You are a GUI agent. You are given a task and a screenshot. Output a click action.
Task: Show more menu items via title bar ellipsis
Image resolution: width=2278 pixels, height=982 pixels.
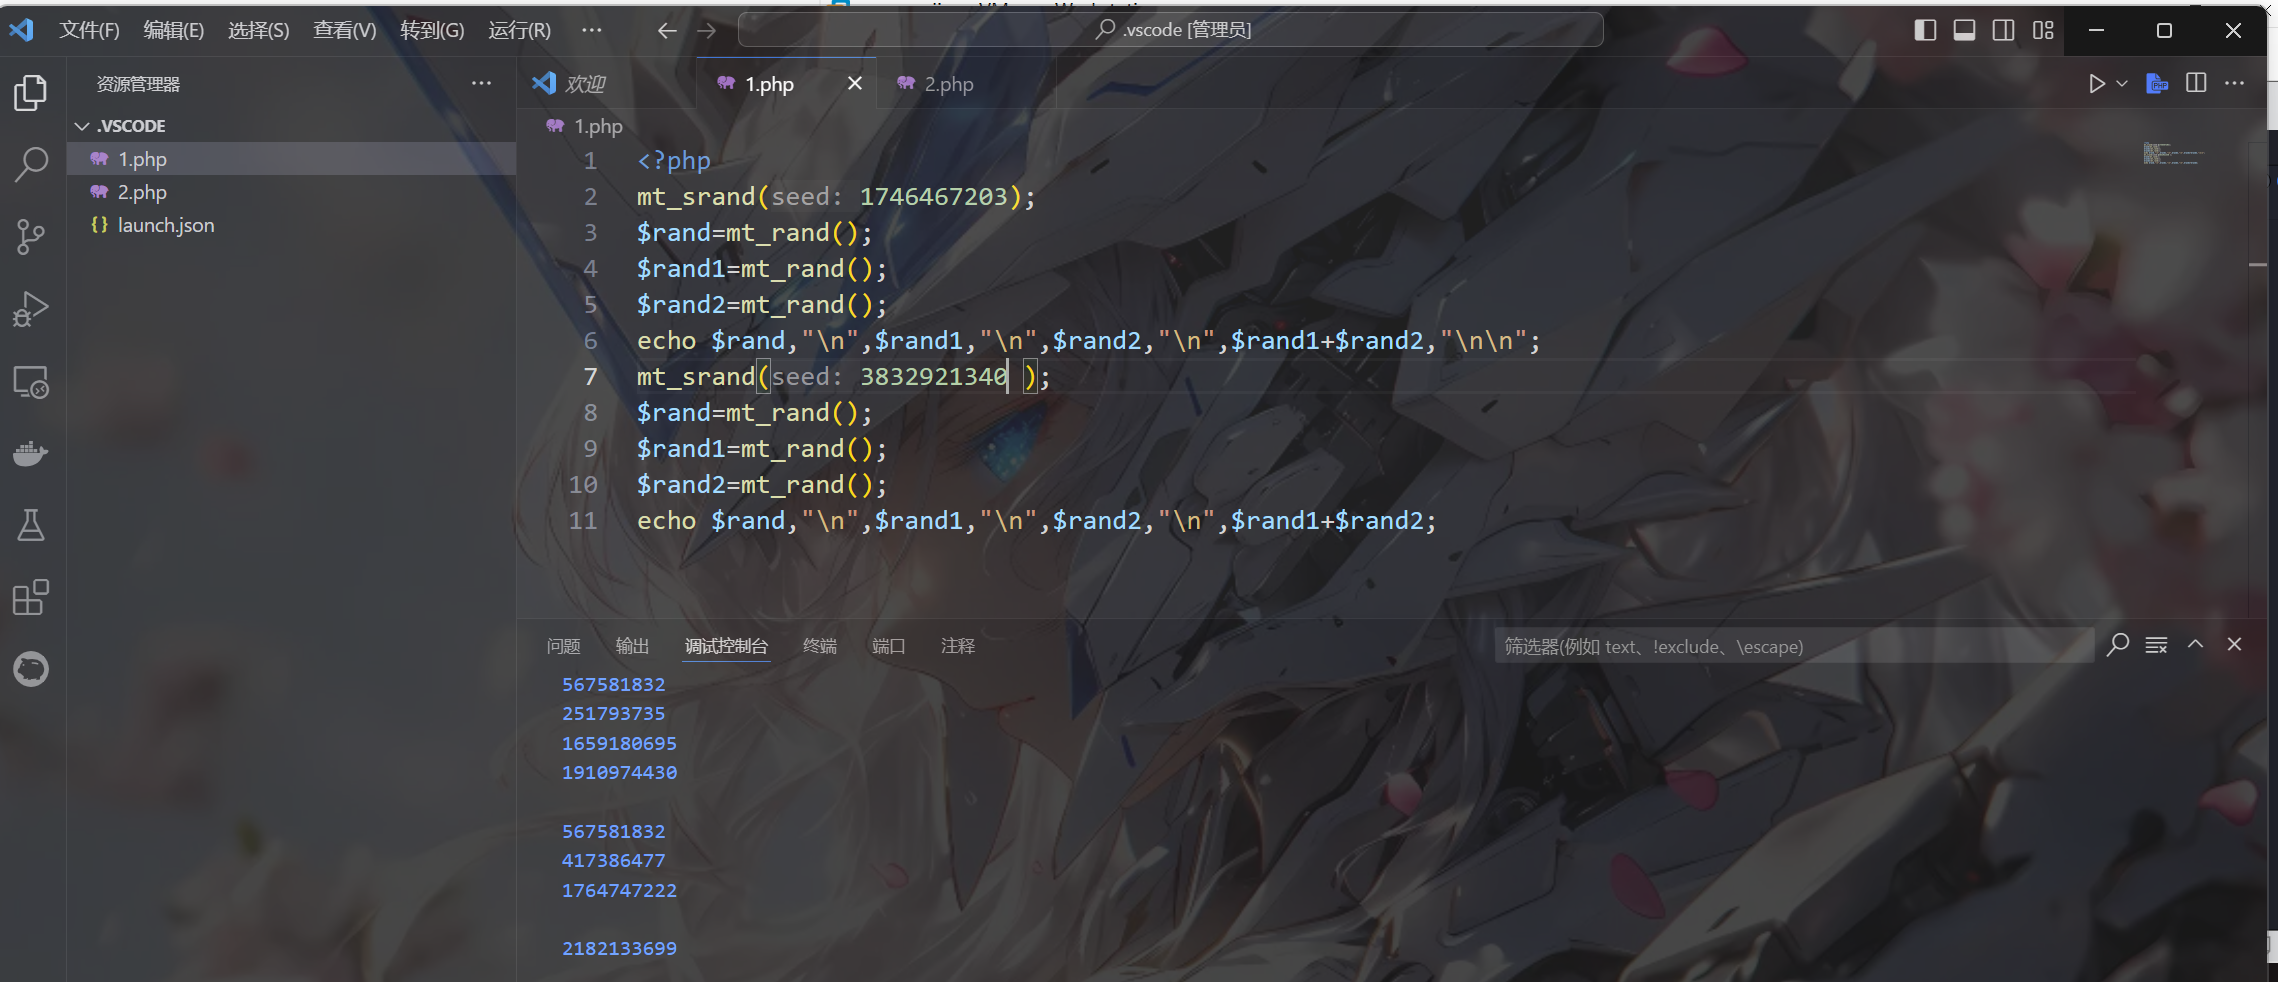(x=592, y=30)
